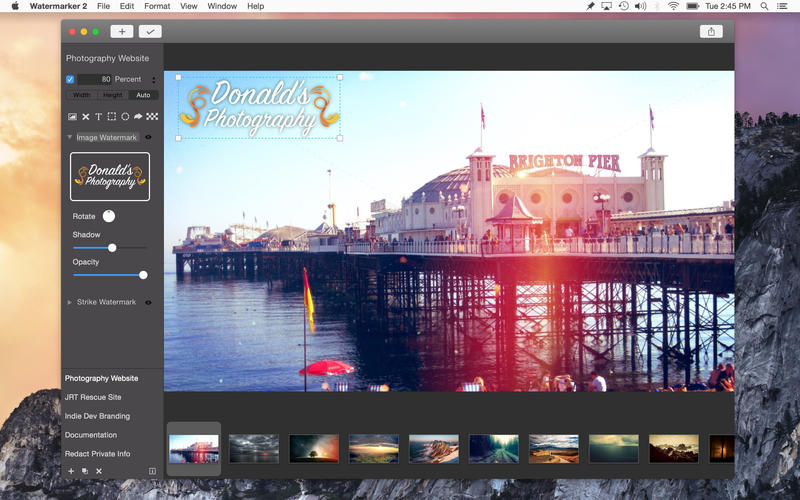This screenshot has height=500, width=800.
Task: Click the checkerboard pattern tool
Action: click(x=152, y=117)
